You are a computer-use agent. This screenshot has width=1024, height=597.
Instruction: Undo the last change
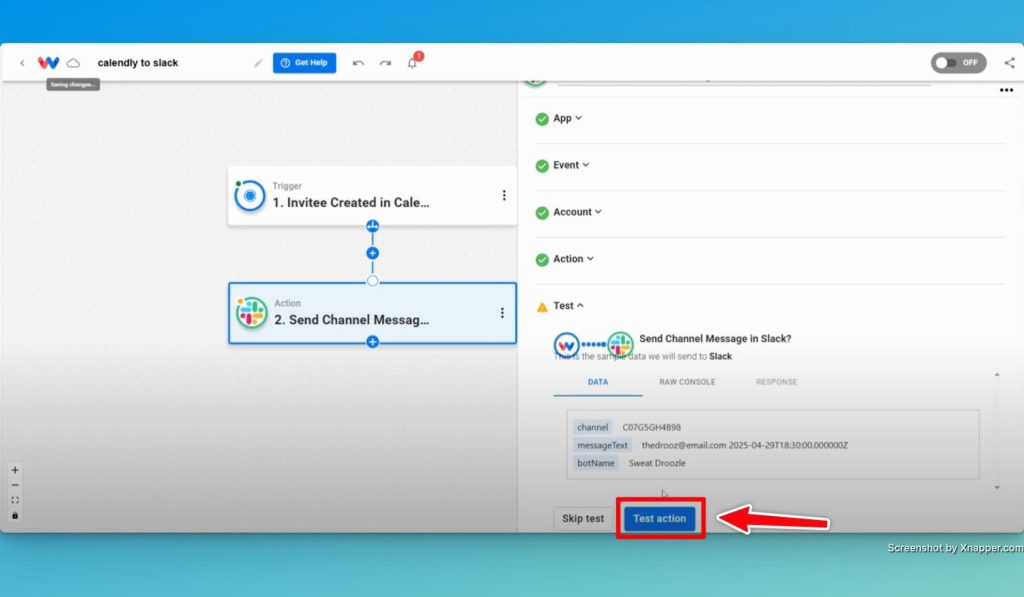(358, 63)
